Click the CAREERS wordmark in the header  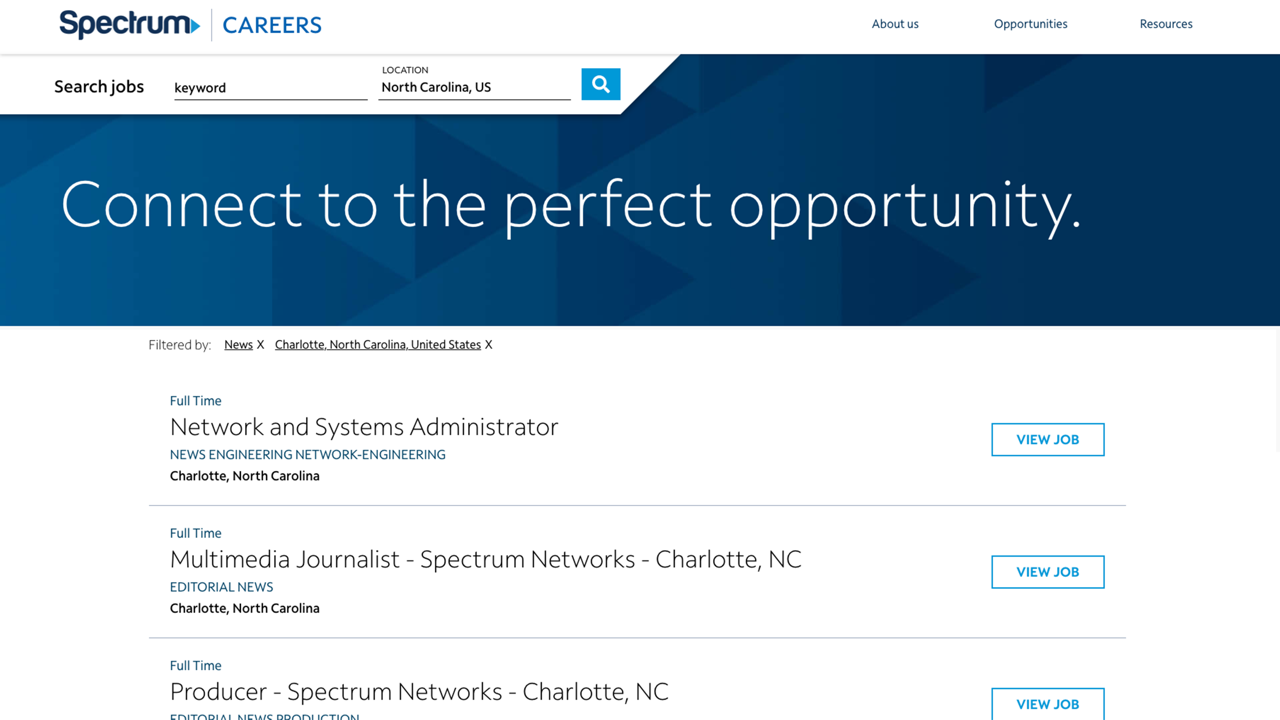point(271,25)
